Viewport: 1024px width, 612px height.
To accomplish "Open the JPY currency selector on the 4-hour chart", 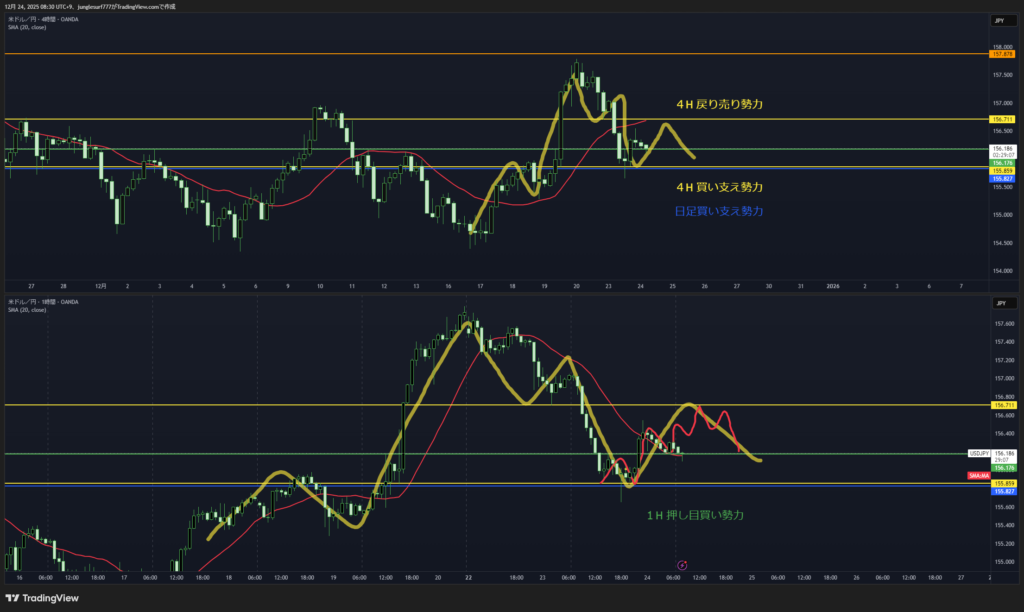I will point(998,21).
